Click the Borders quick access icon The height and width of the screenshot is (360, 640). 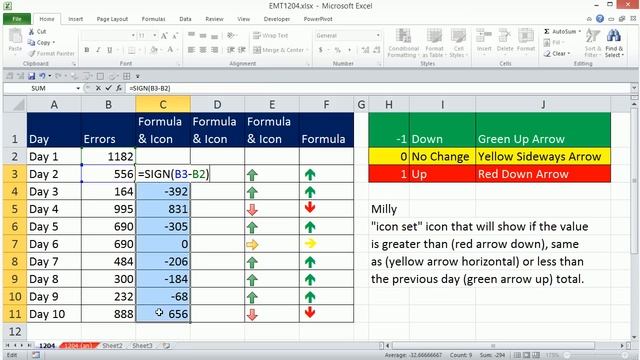point(127,76)
